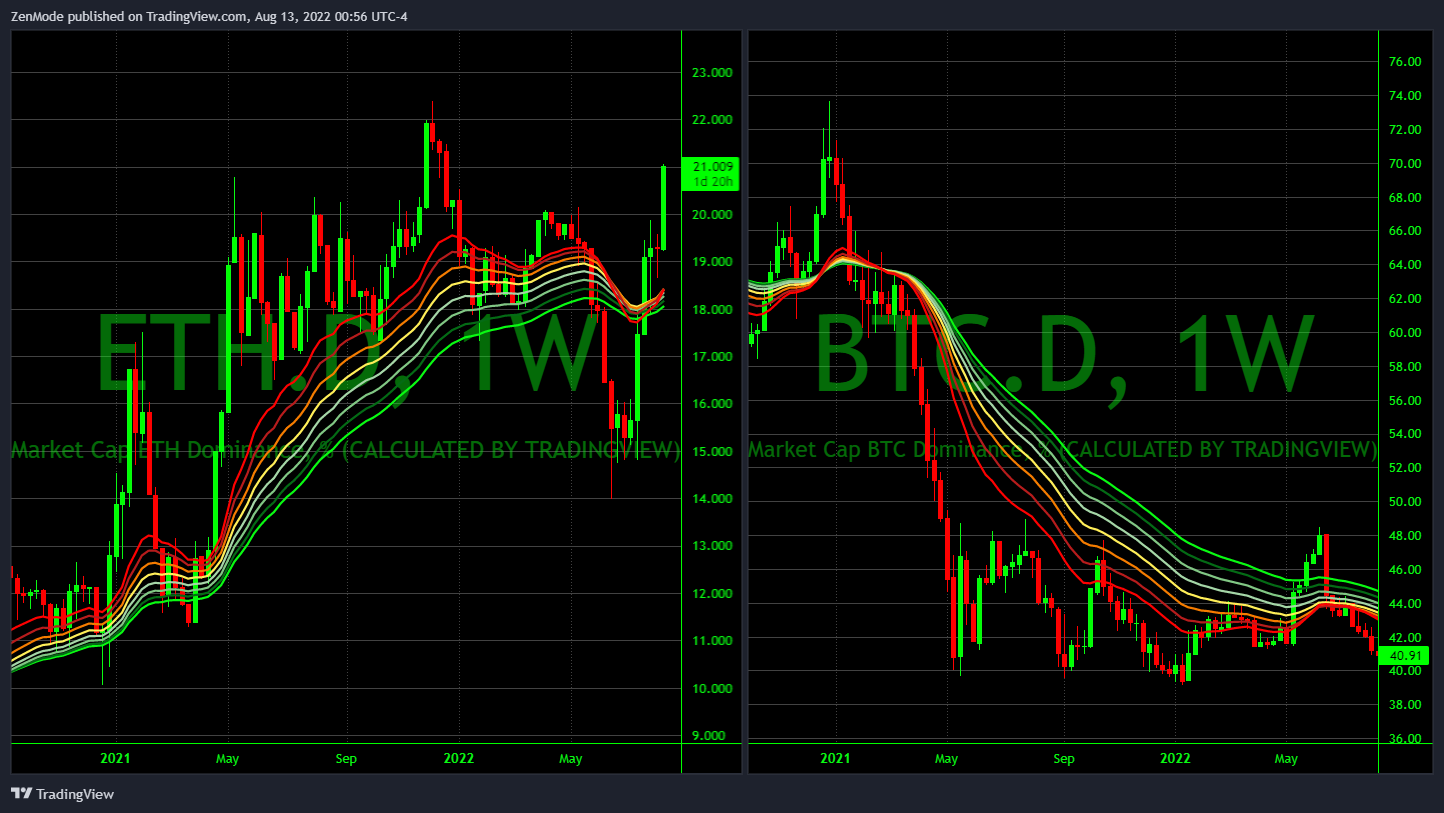The width and height of the screenshot is (1444, 813).
Task: Select 10.000 on the ETH.D price axis
Action: 713,688
